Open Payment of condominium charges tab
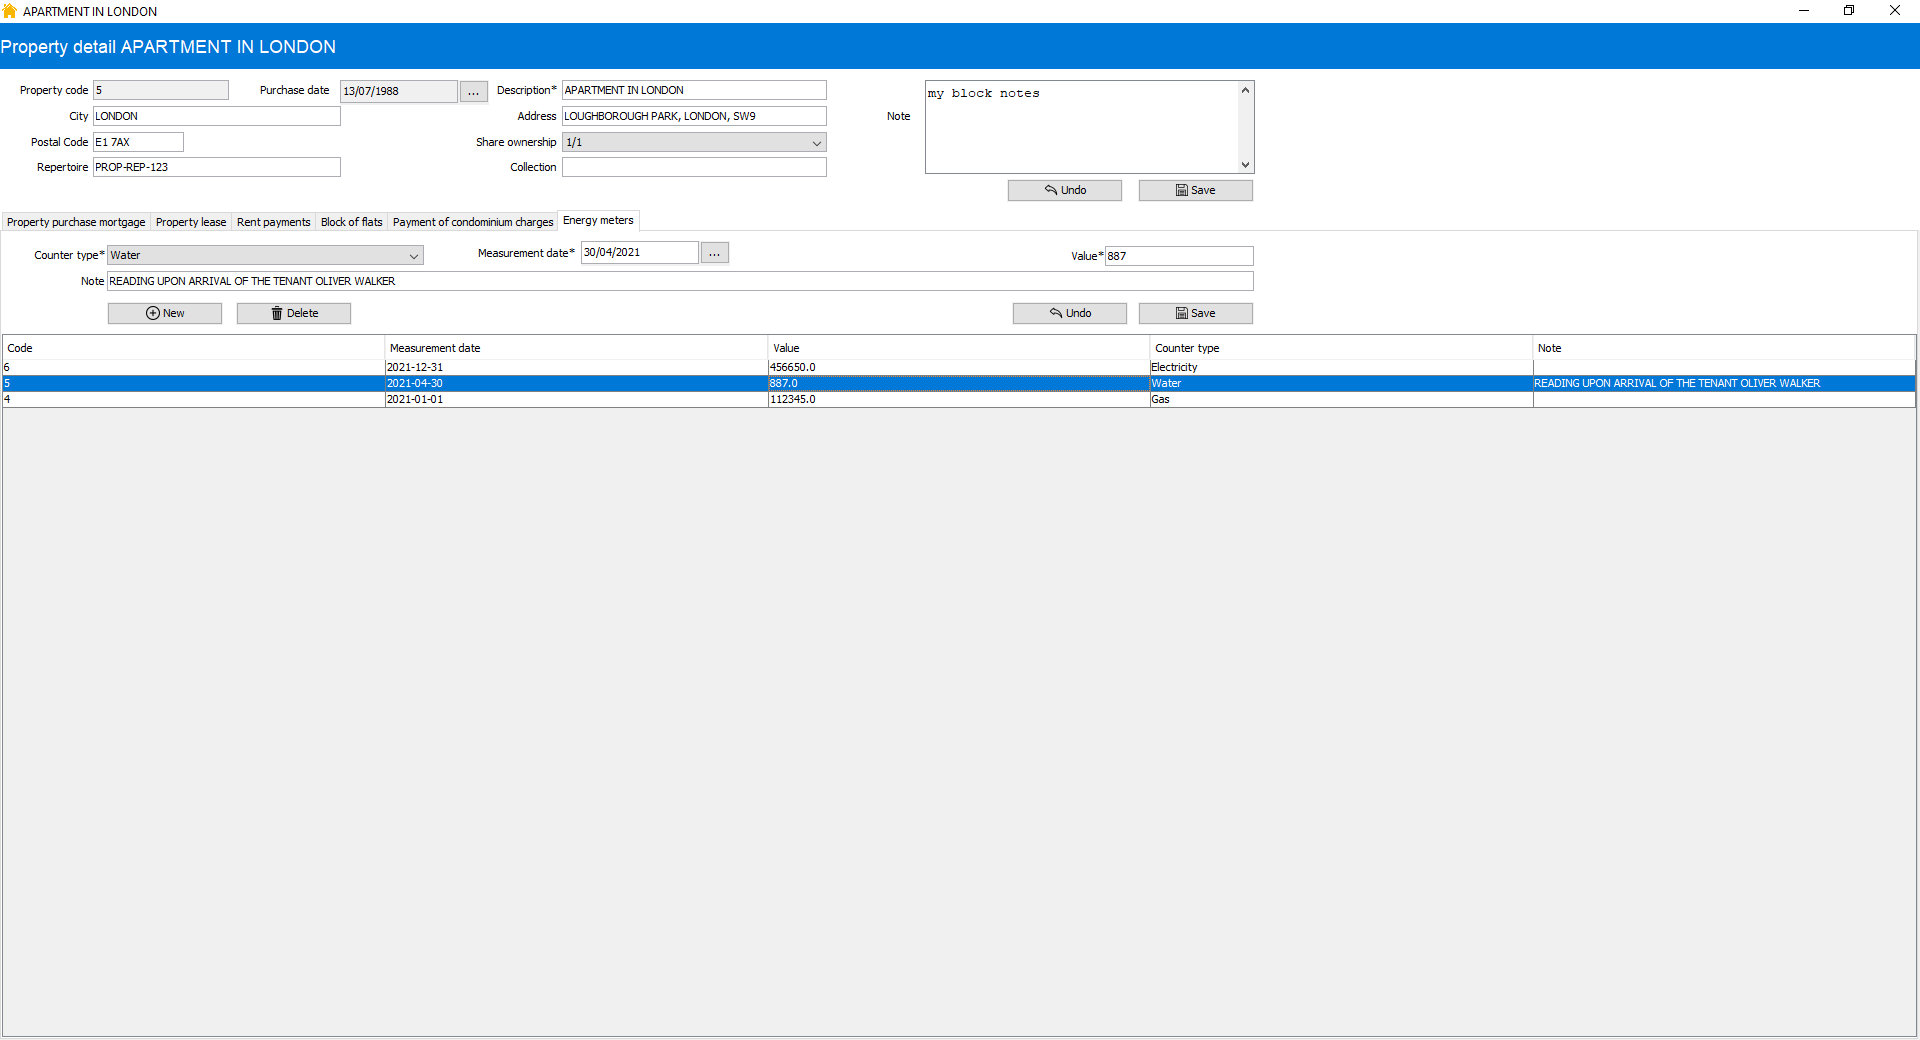Viewport: 1920px width, 1040px height. 472,222
